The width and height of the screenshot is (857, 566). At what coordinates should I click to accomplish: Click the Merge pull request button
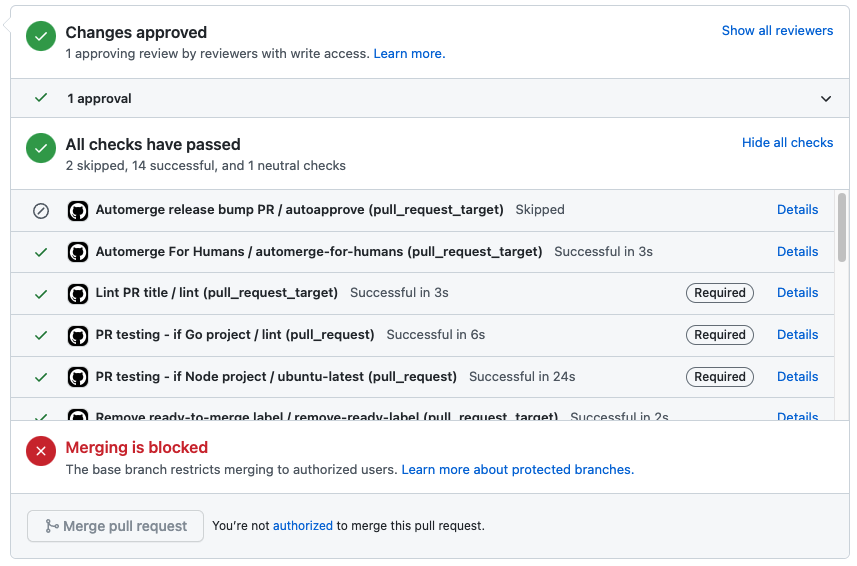[x=115, y=526]
